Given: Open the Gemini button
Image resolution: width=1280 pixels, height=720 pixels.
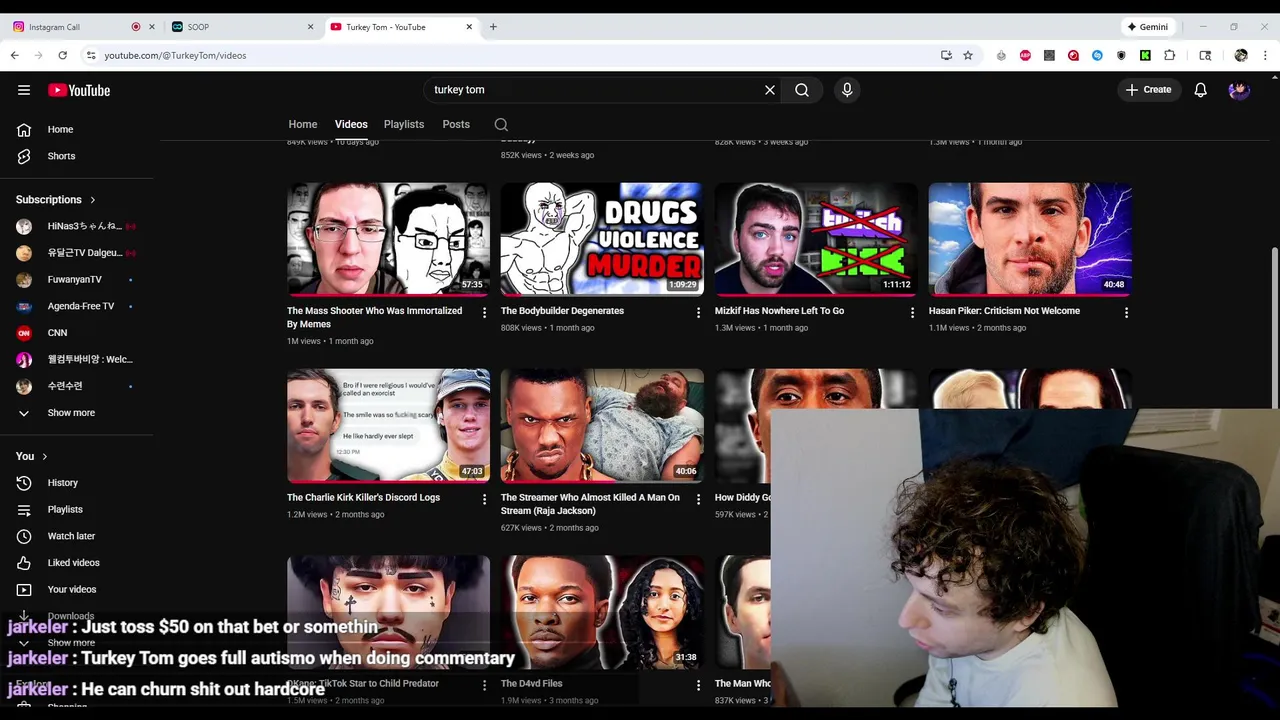Looking at the screenshot, I should pyautogui.click(x=1148, y=27).
